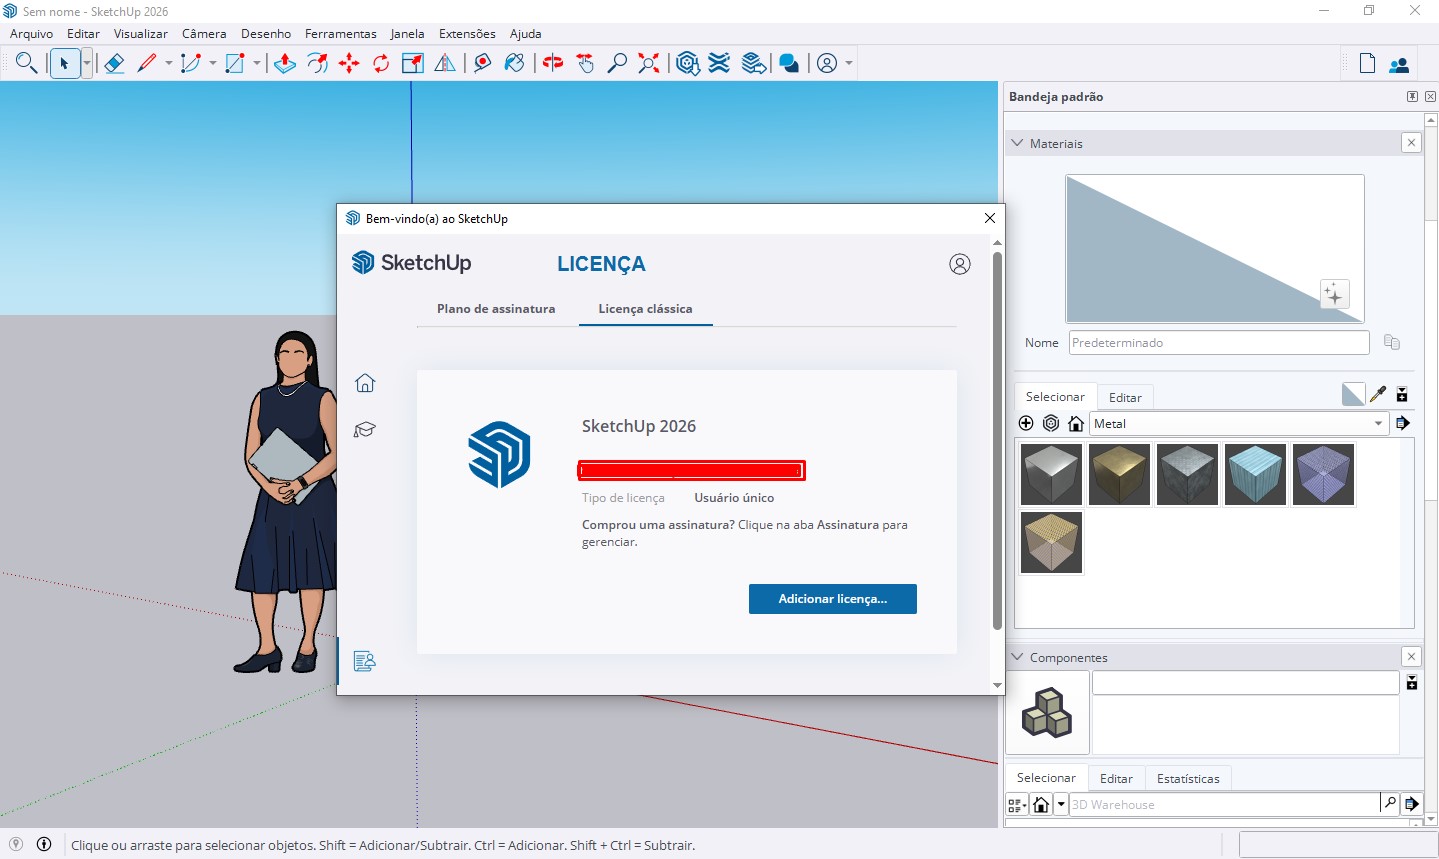Choose the Orbit navigation tool
1439x859 pixels.
click(x=551, y=62)
